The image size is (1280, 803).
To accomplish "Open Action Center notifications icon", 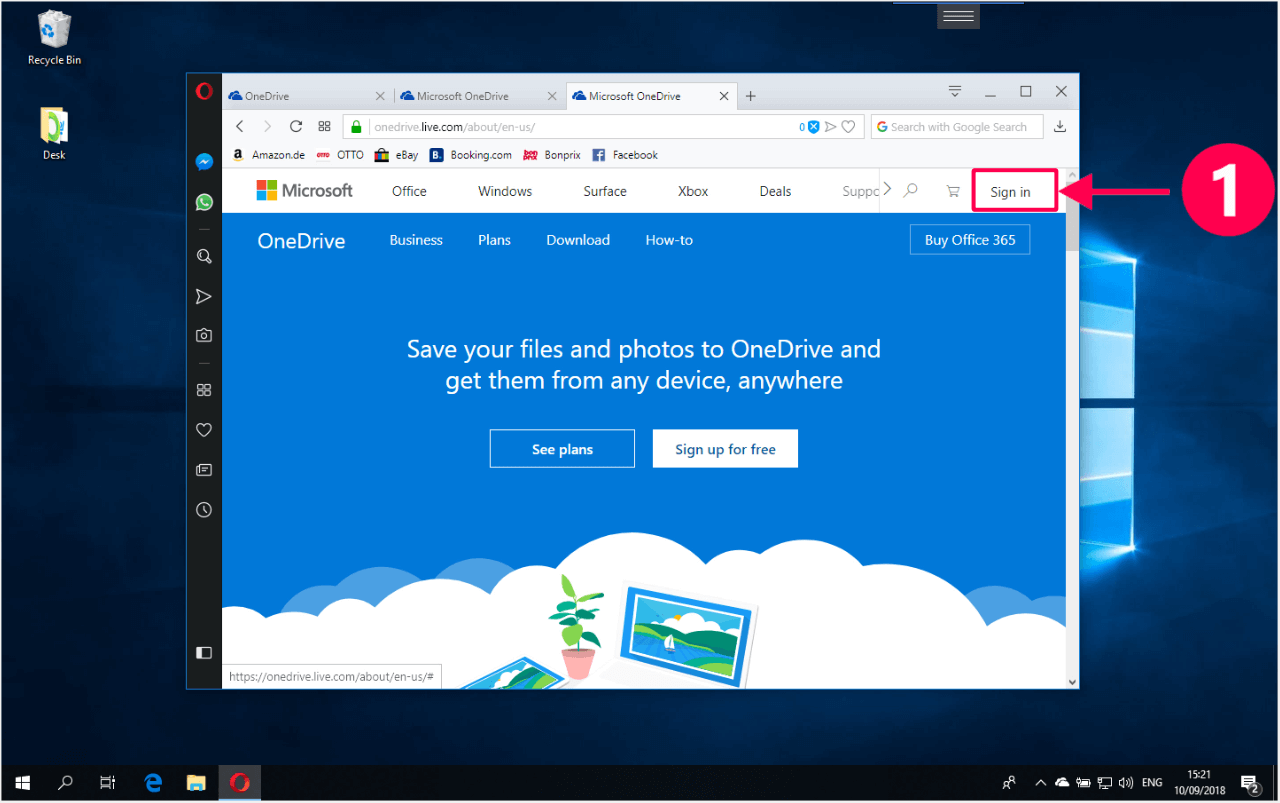I will click(1250, 783).
